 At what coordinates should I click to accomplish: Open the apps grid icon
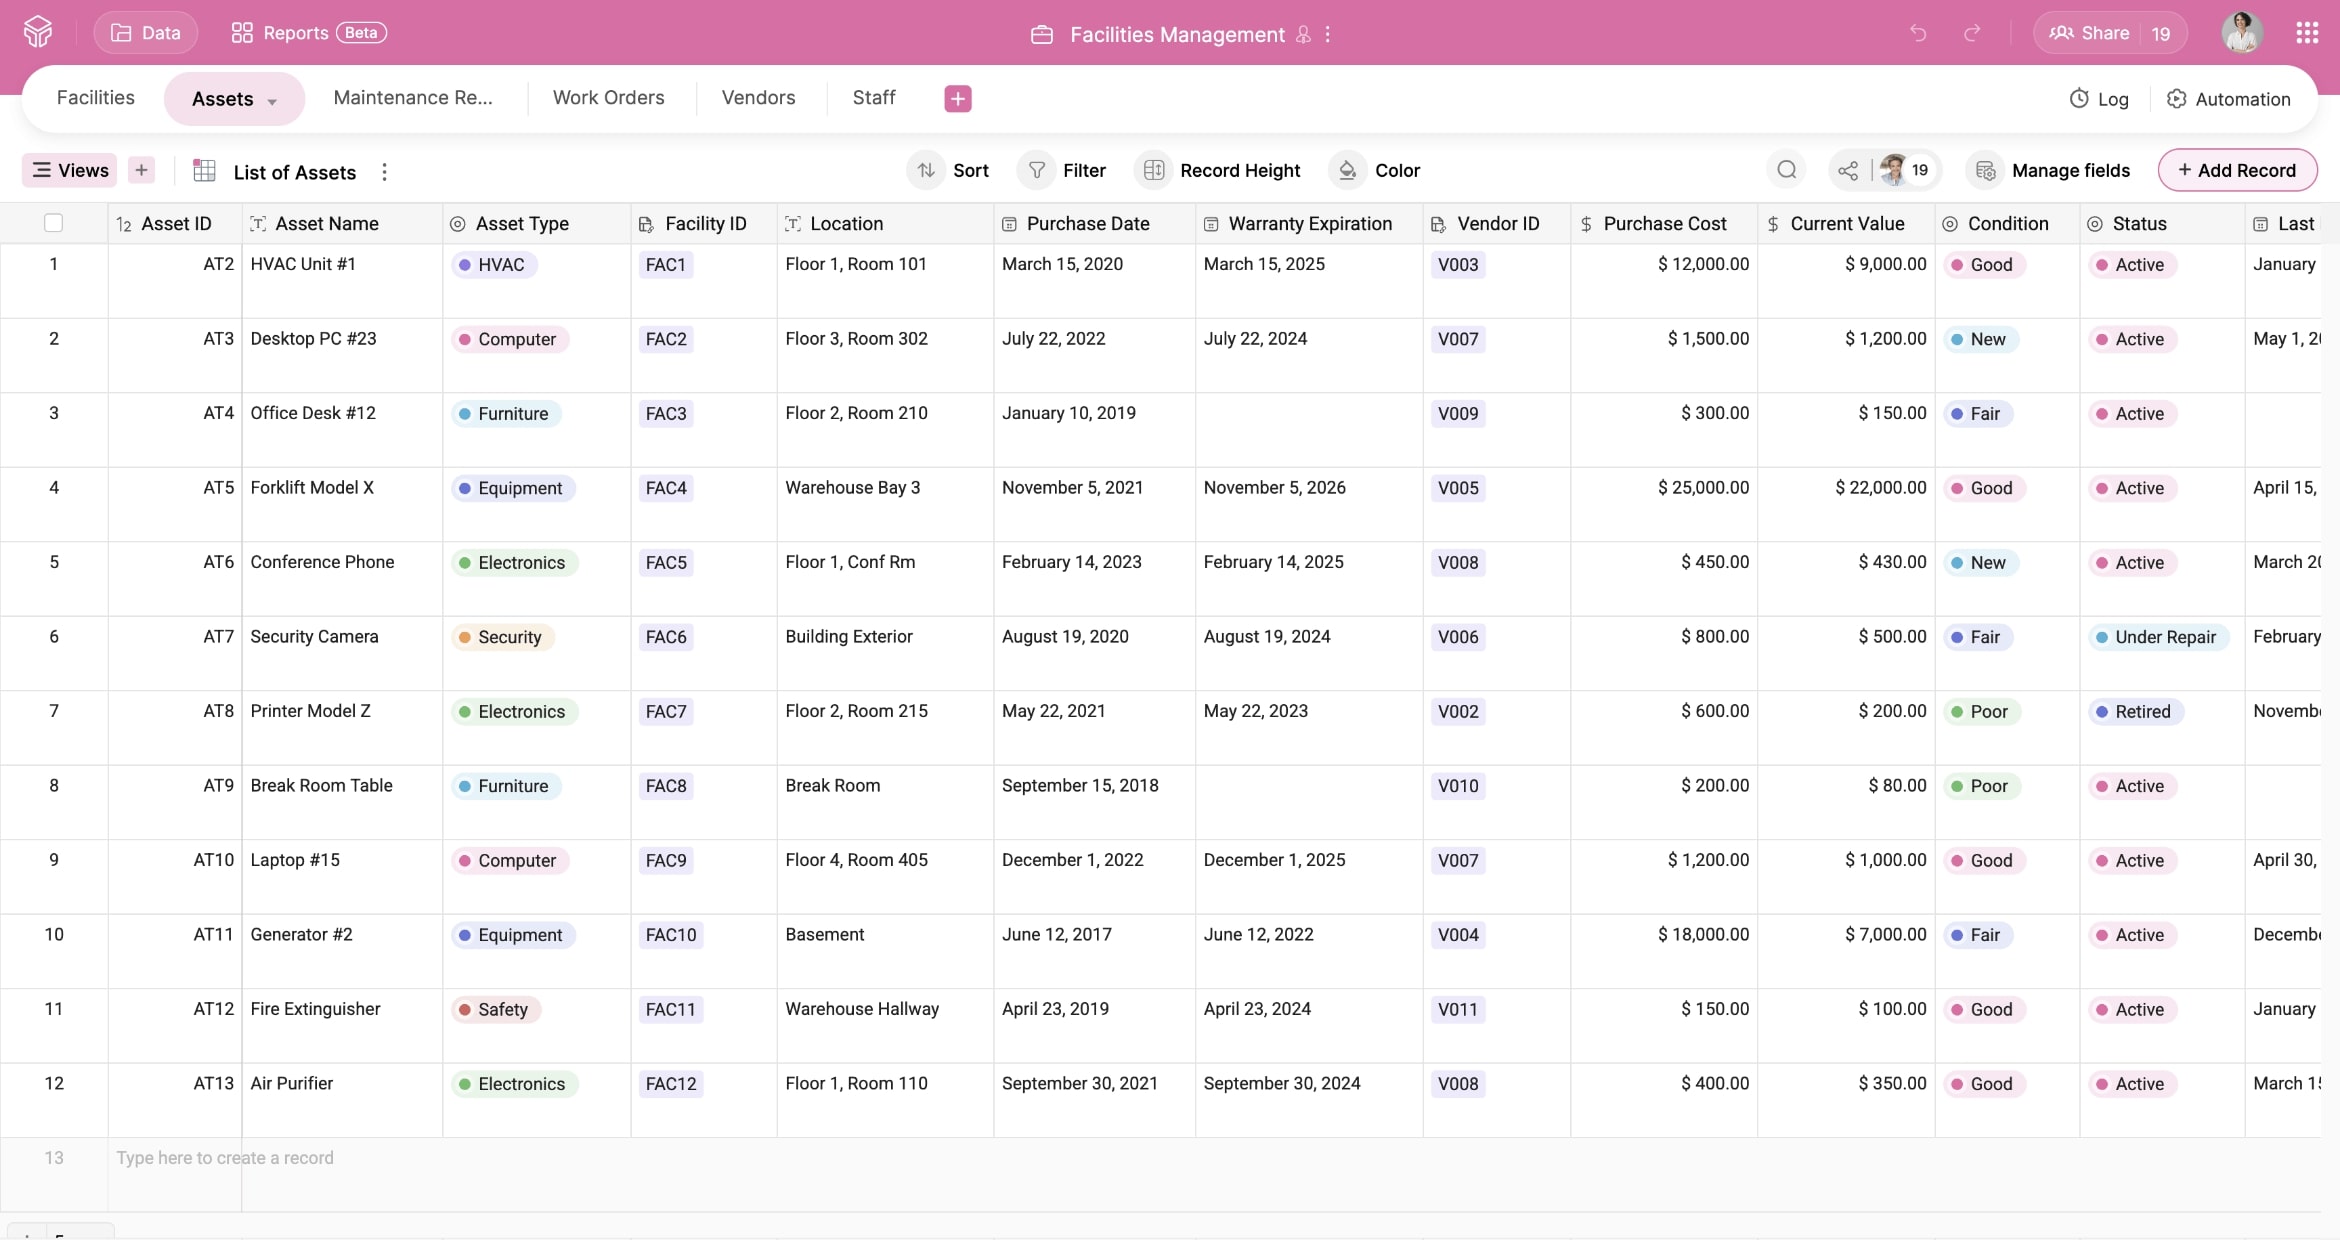(2307, 33)
